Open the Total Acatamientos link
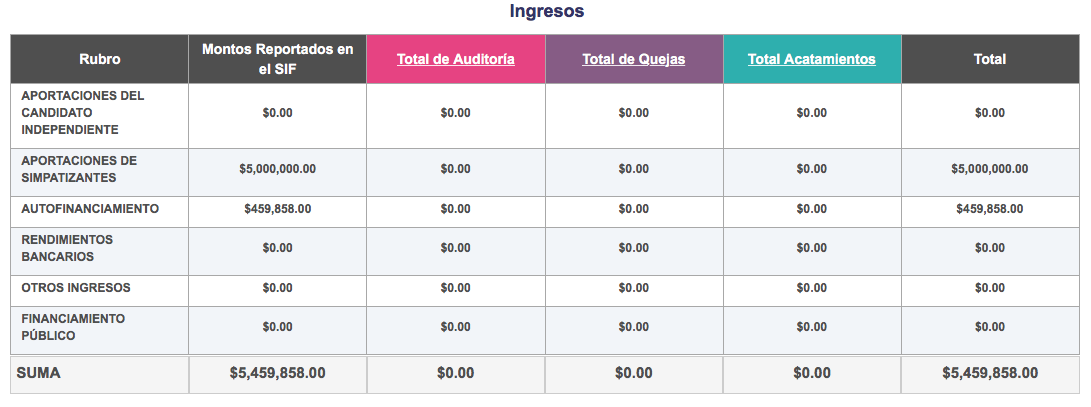The height and width of the screenshot is (407, 1091). pyautogui.click(x=812, y=59)
